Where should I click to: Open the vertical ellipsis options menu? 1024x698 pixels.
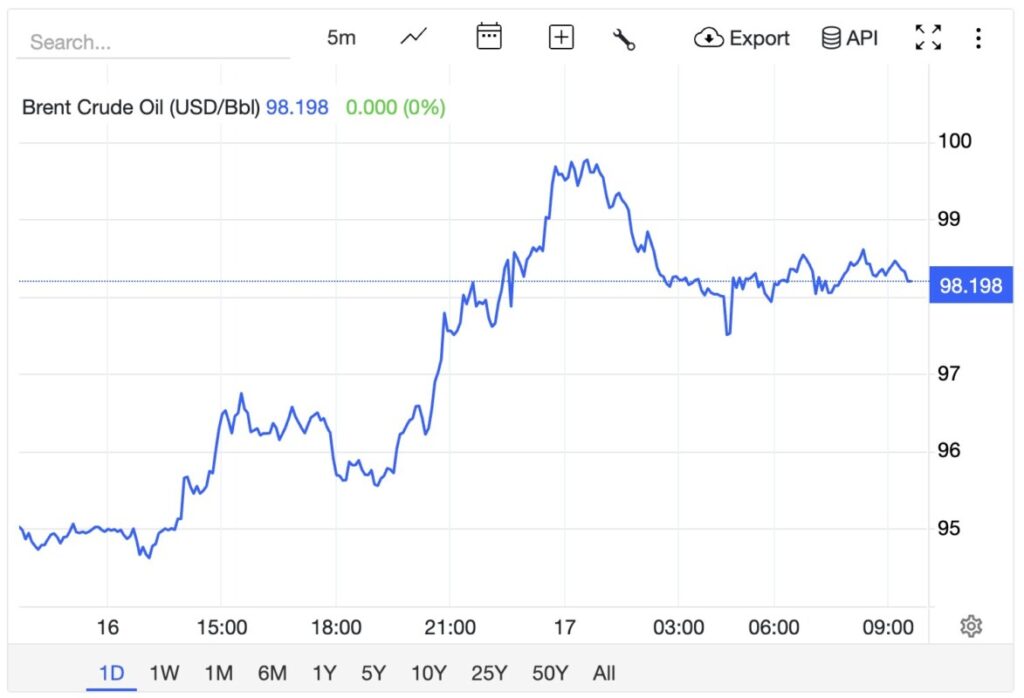977,37
